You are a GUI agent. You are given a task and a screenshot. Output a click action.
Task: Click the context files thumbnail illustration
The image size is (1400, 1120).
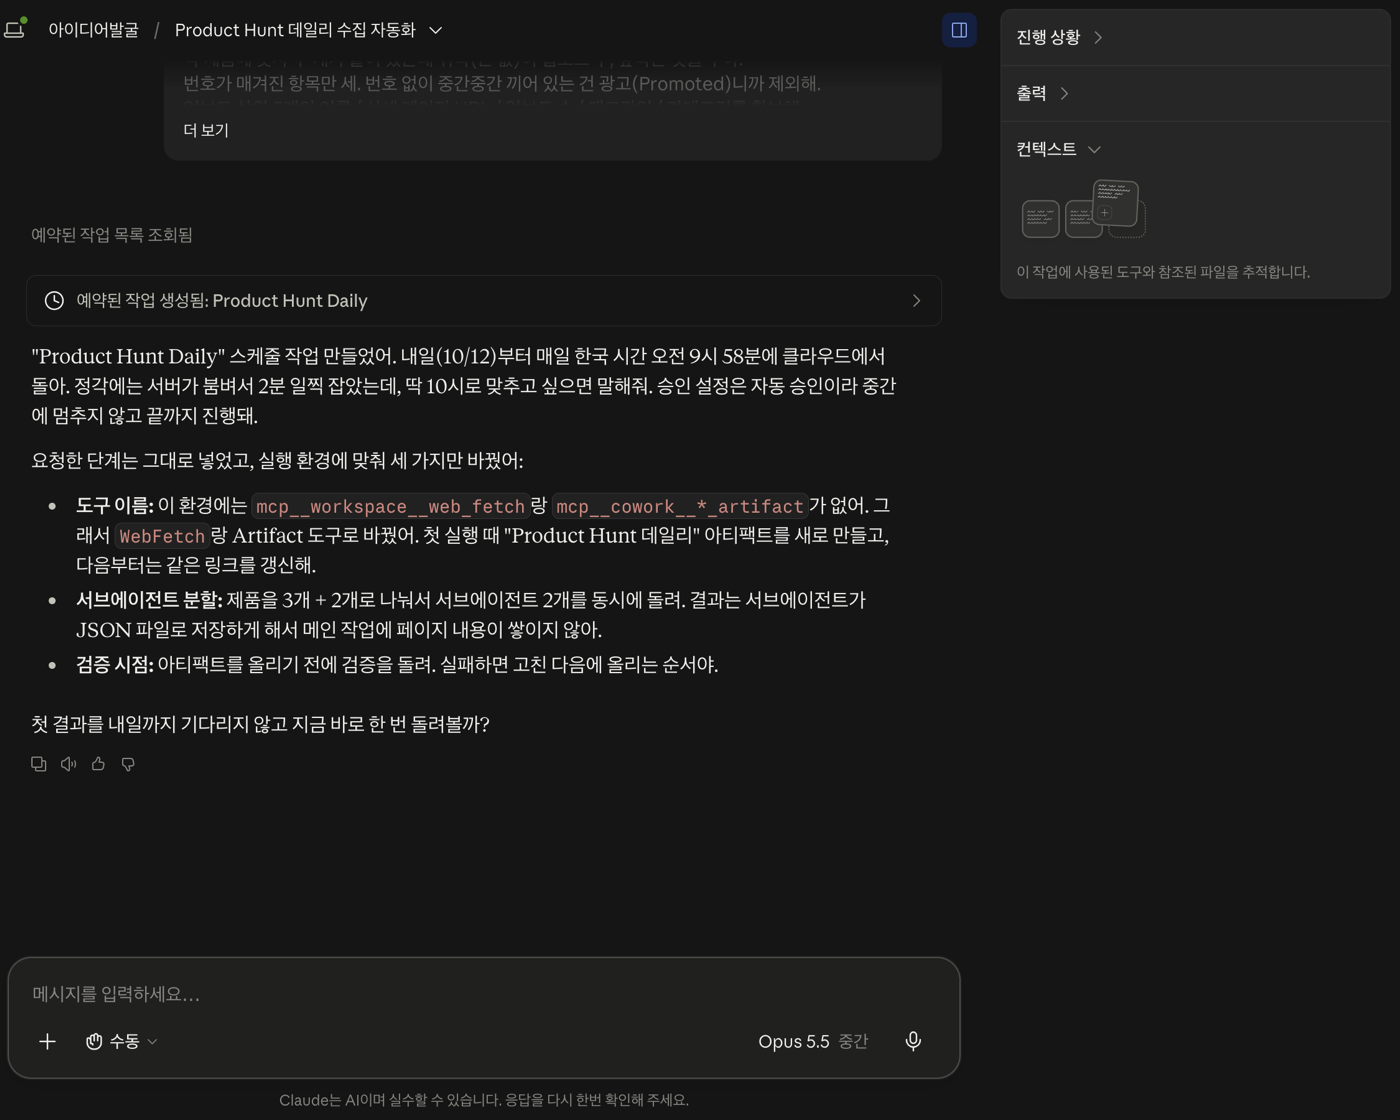1083,209
